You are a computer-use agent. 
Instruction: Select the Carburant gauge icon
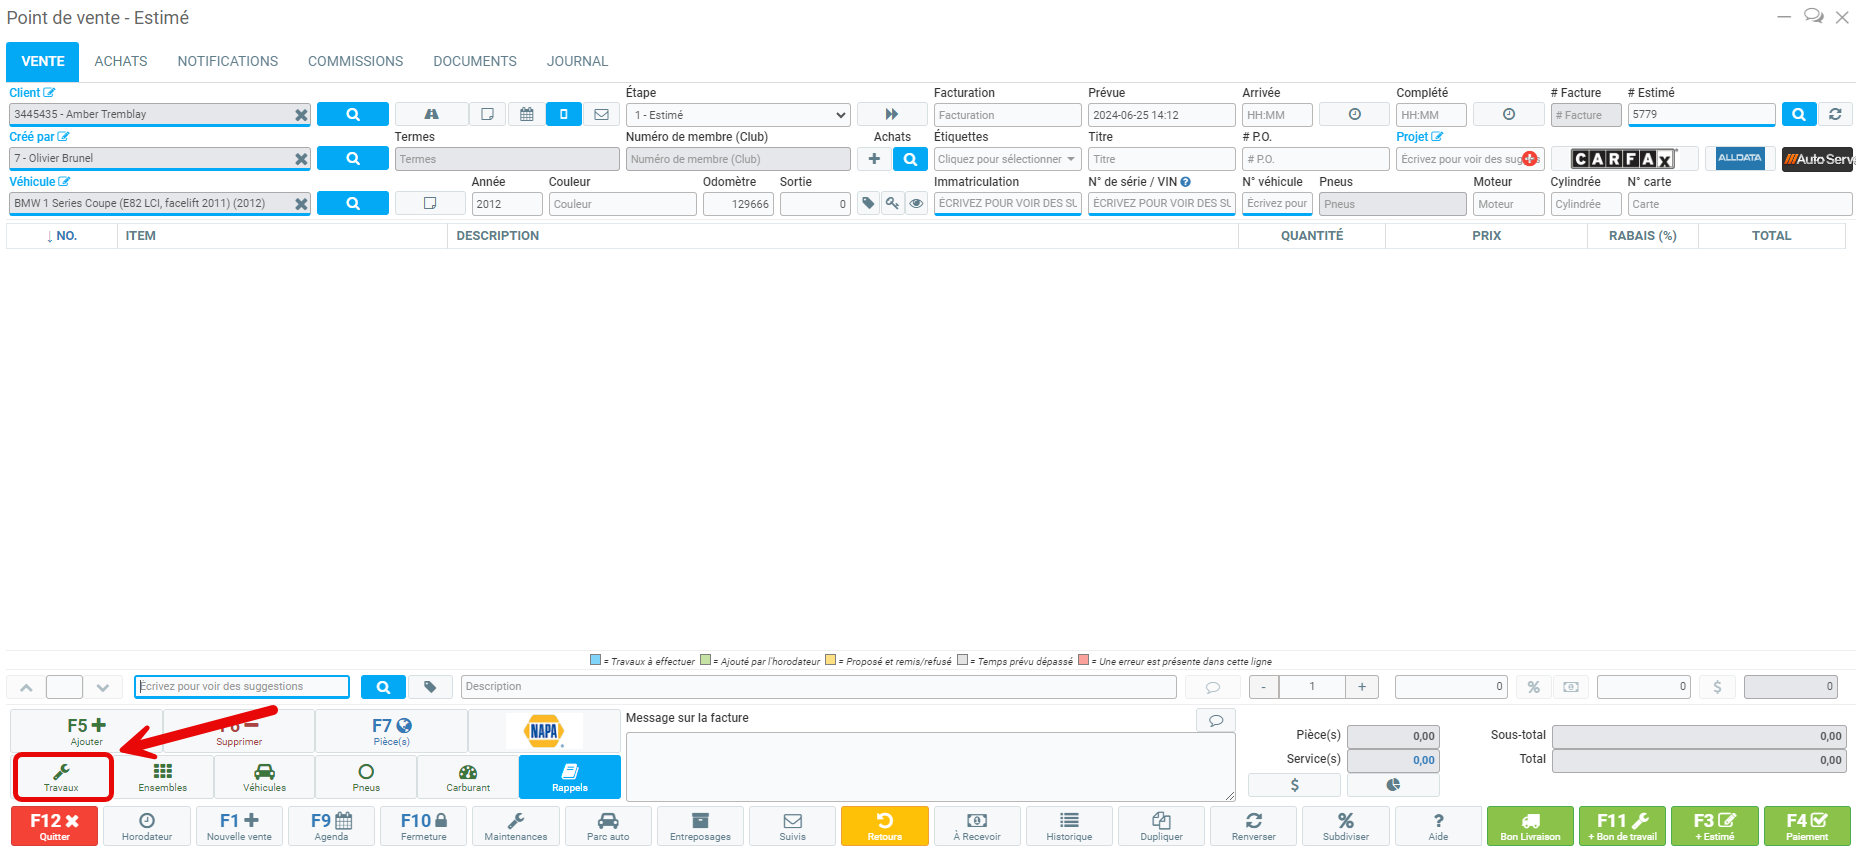click(468, 777)
